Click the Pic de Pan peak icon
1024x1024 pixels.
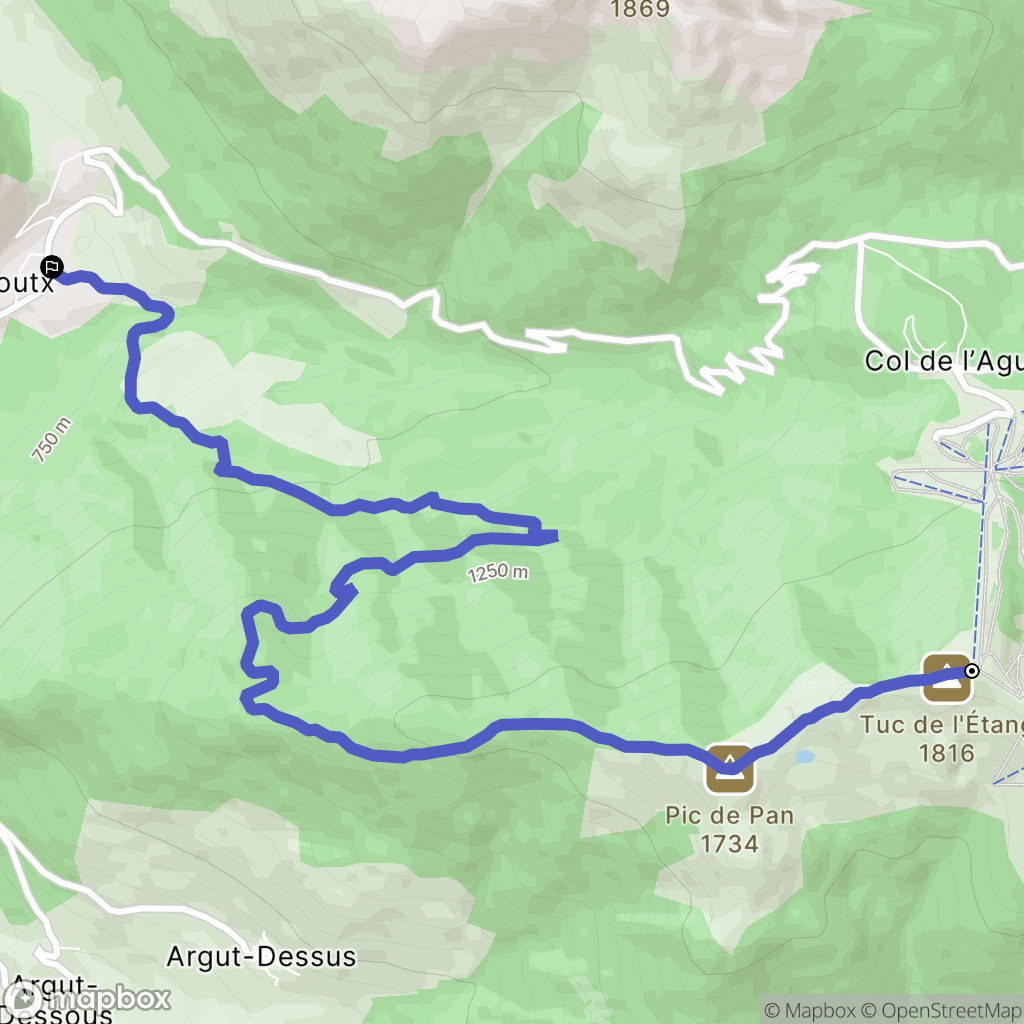pyautogui.click(x=729, y=769)
